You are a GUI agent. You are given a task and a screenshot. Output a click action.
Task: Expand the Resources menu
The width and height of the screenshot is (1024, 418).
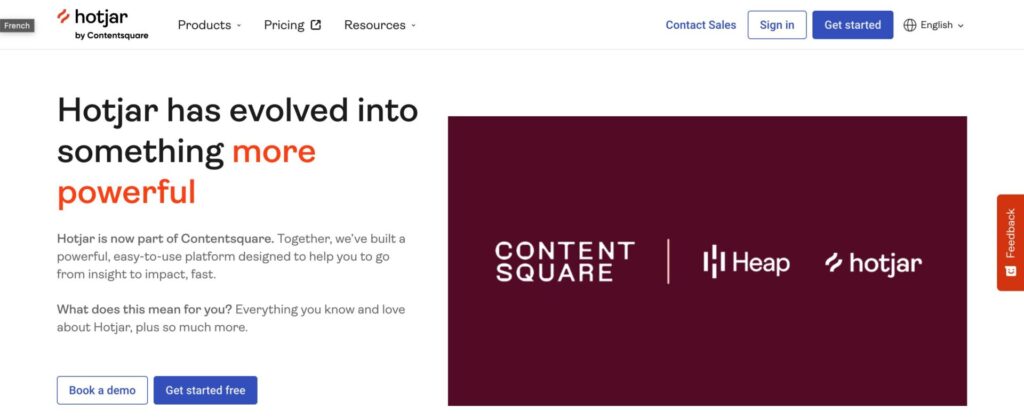tap(380, 25)
